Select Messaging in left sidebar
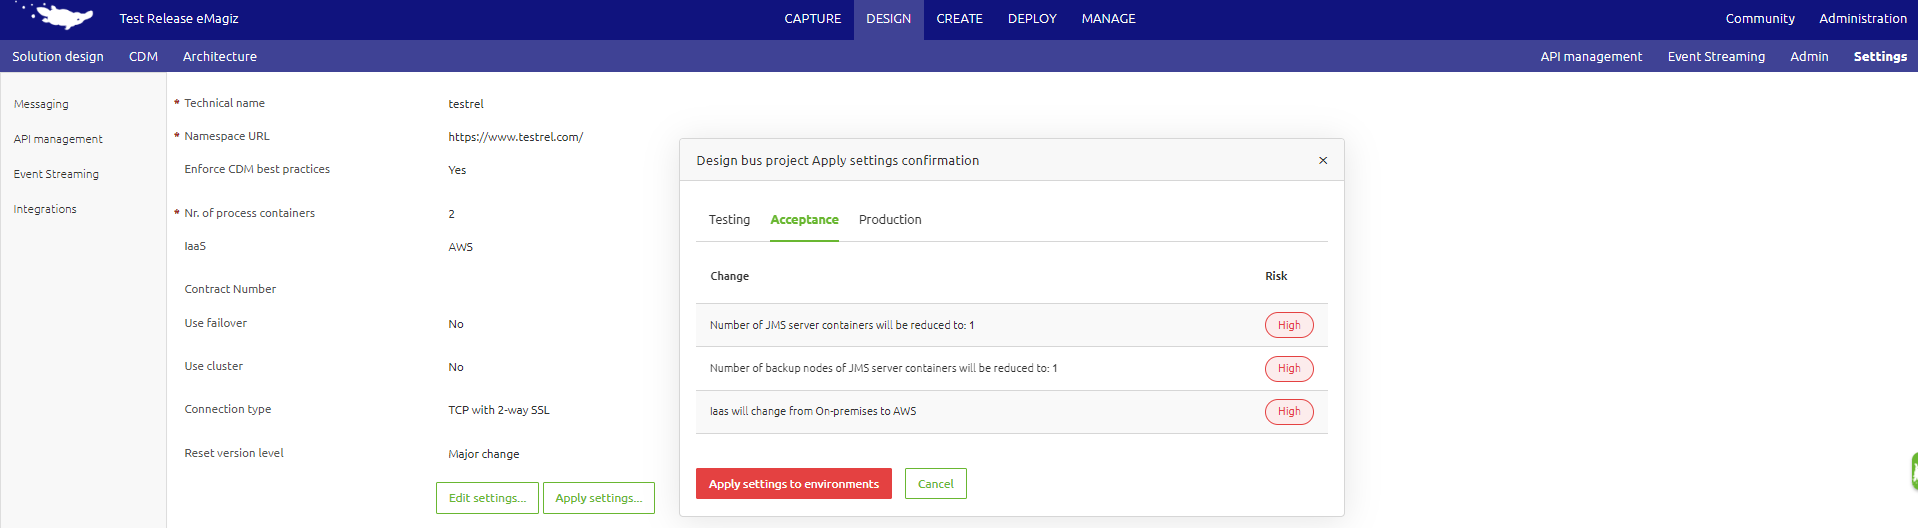 41,104
